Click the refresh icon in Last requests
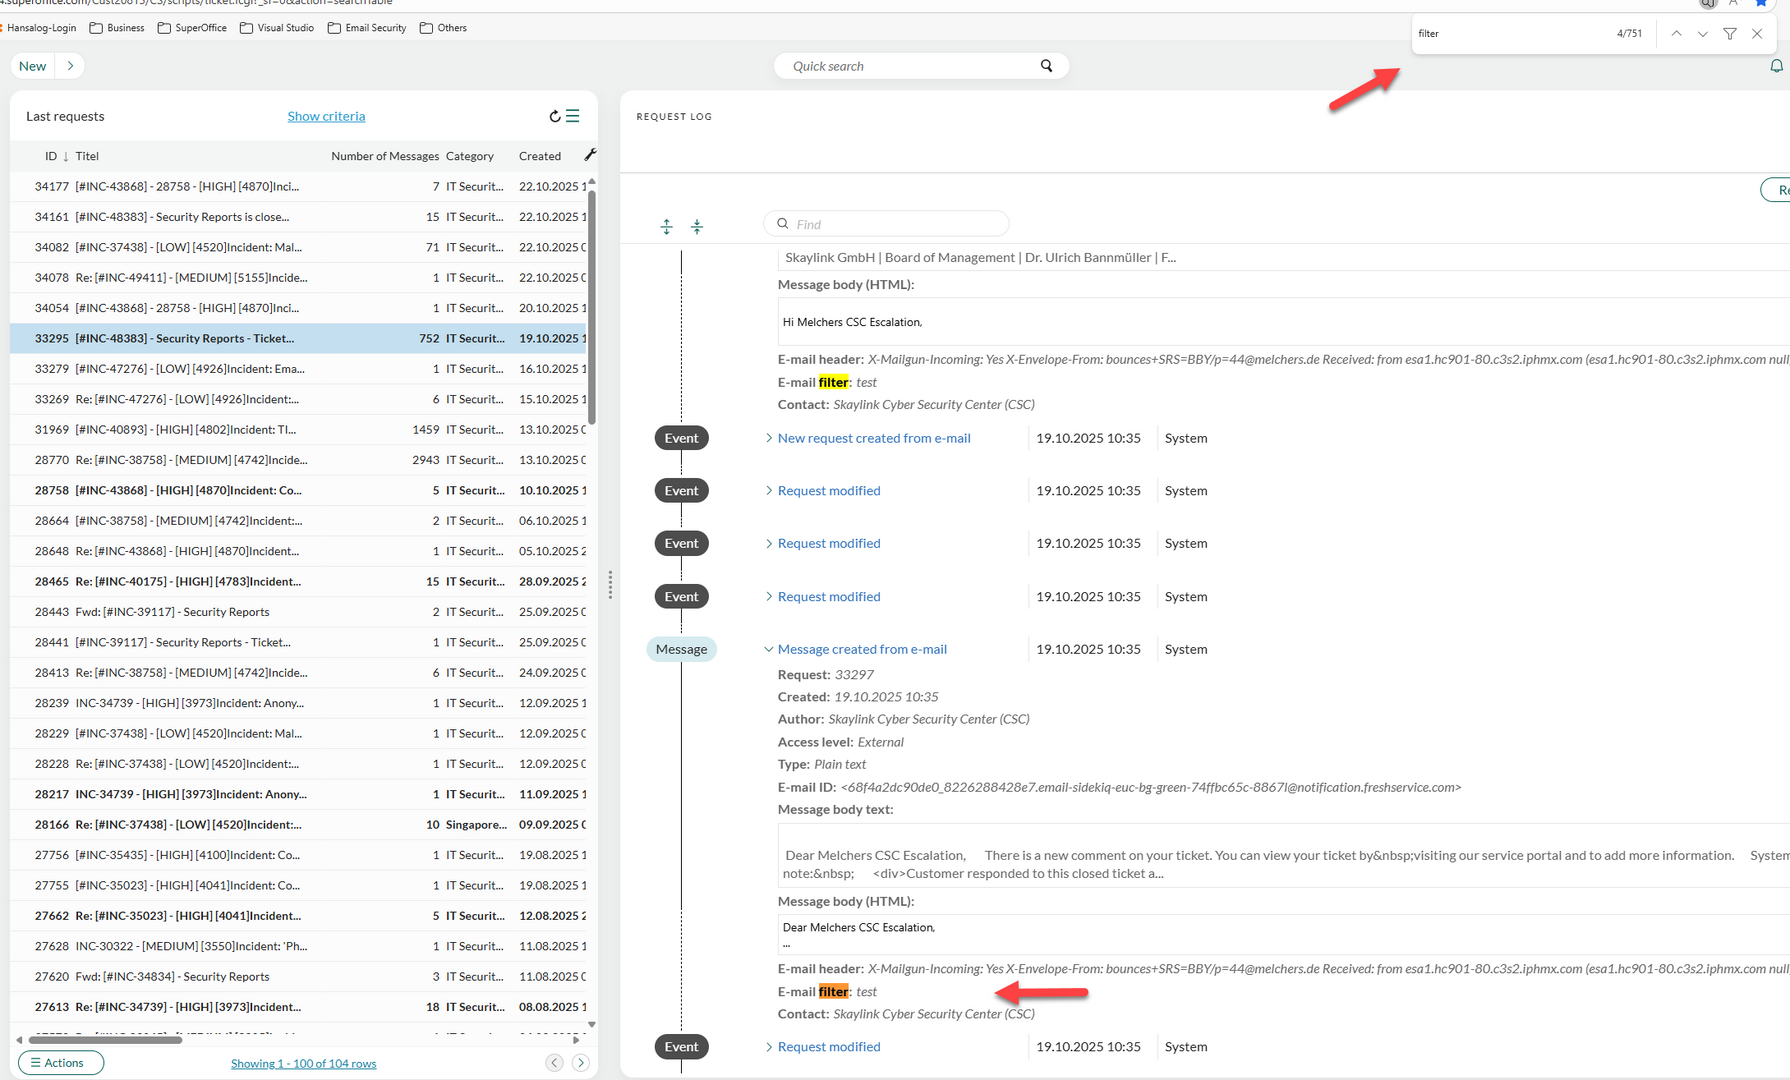 (555, 116)
